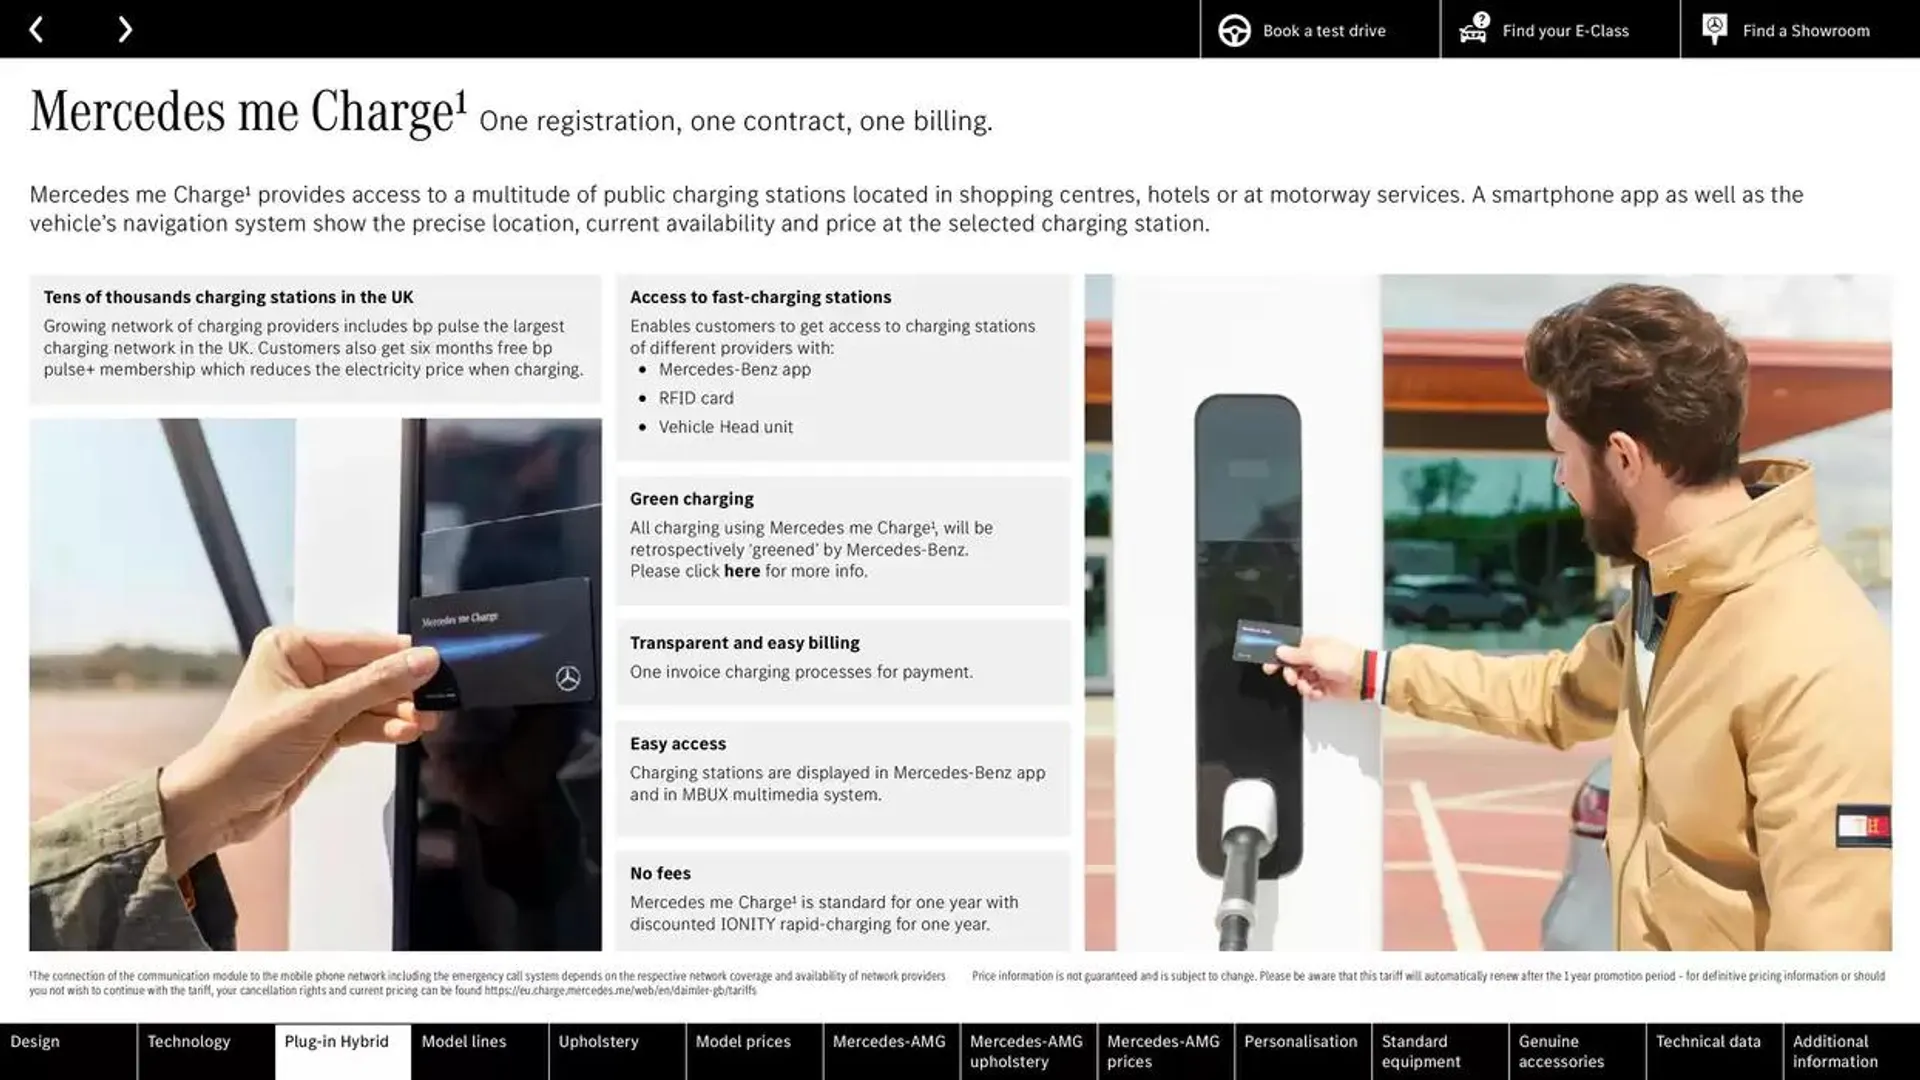This screenshot has width=1920, height=1080.
Task: Open the Model prices section
Action: tap(742, 1042)
